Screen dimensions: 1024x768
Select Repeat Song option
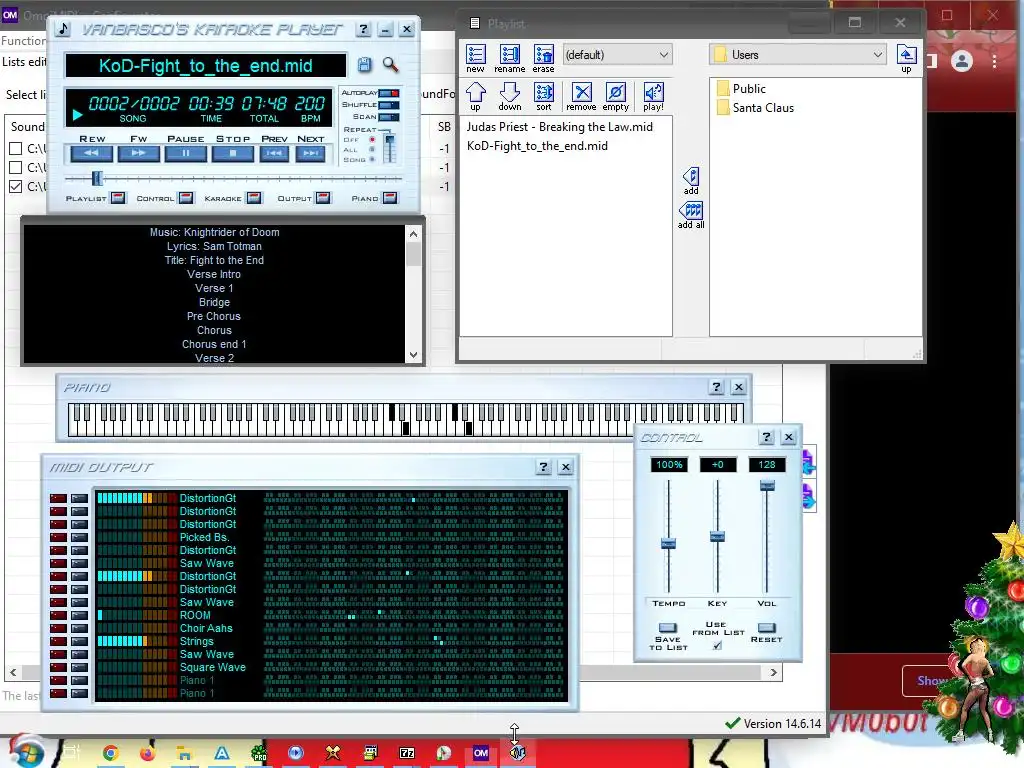(372, 159)
